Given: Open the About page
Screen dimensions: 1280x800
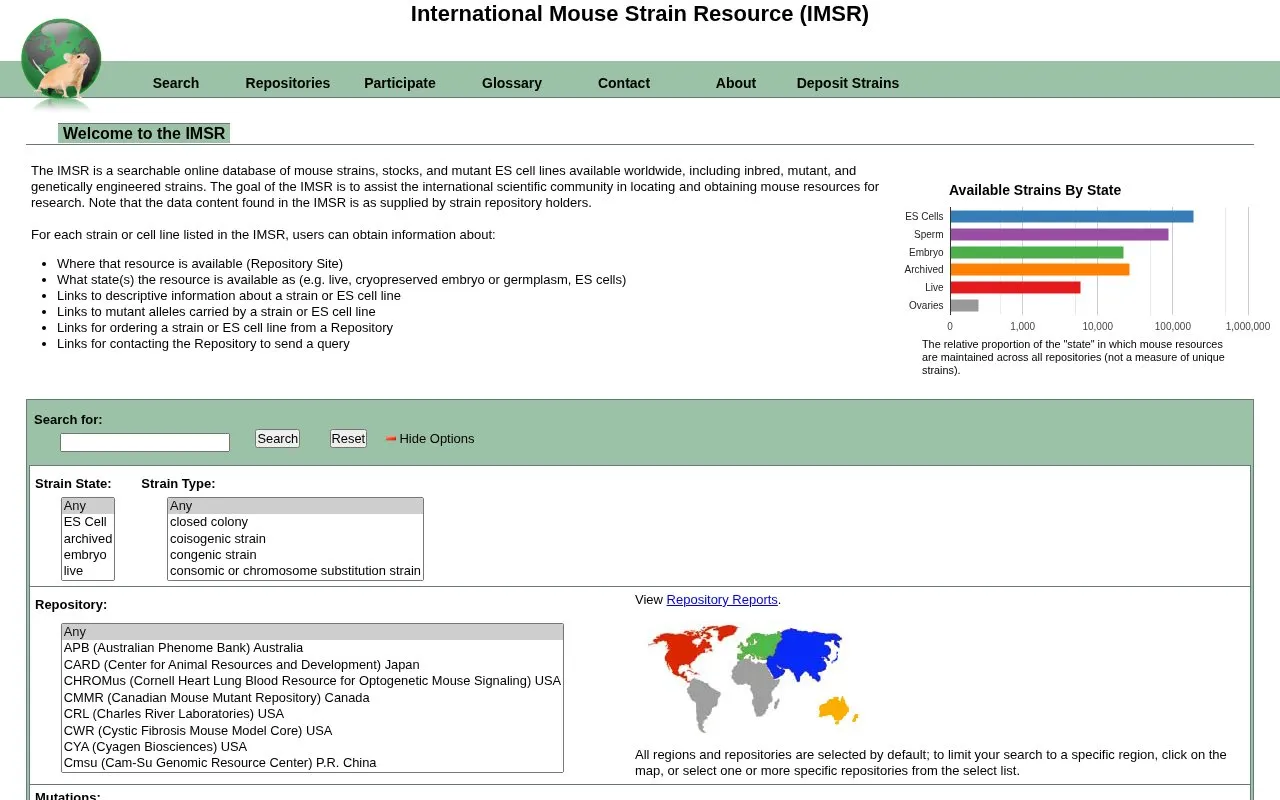Looking at the screenshot, I should (x=736, y=83).
